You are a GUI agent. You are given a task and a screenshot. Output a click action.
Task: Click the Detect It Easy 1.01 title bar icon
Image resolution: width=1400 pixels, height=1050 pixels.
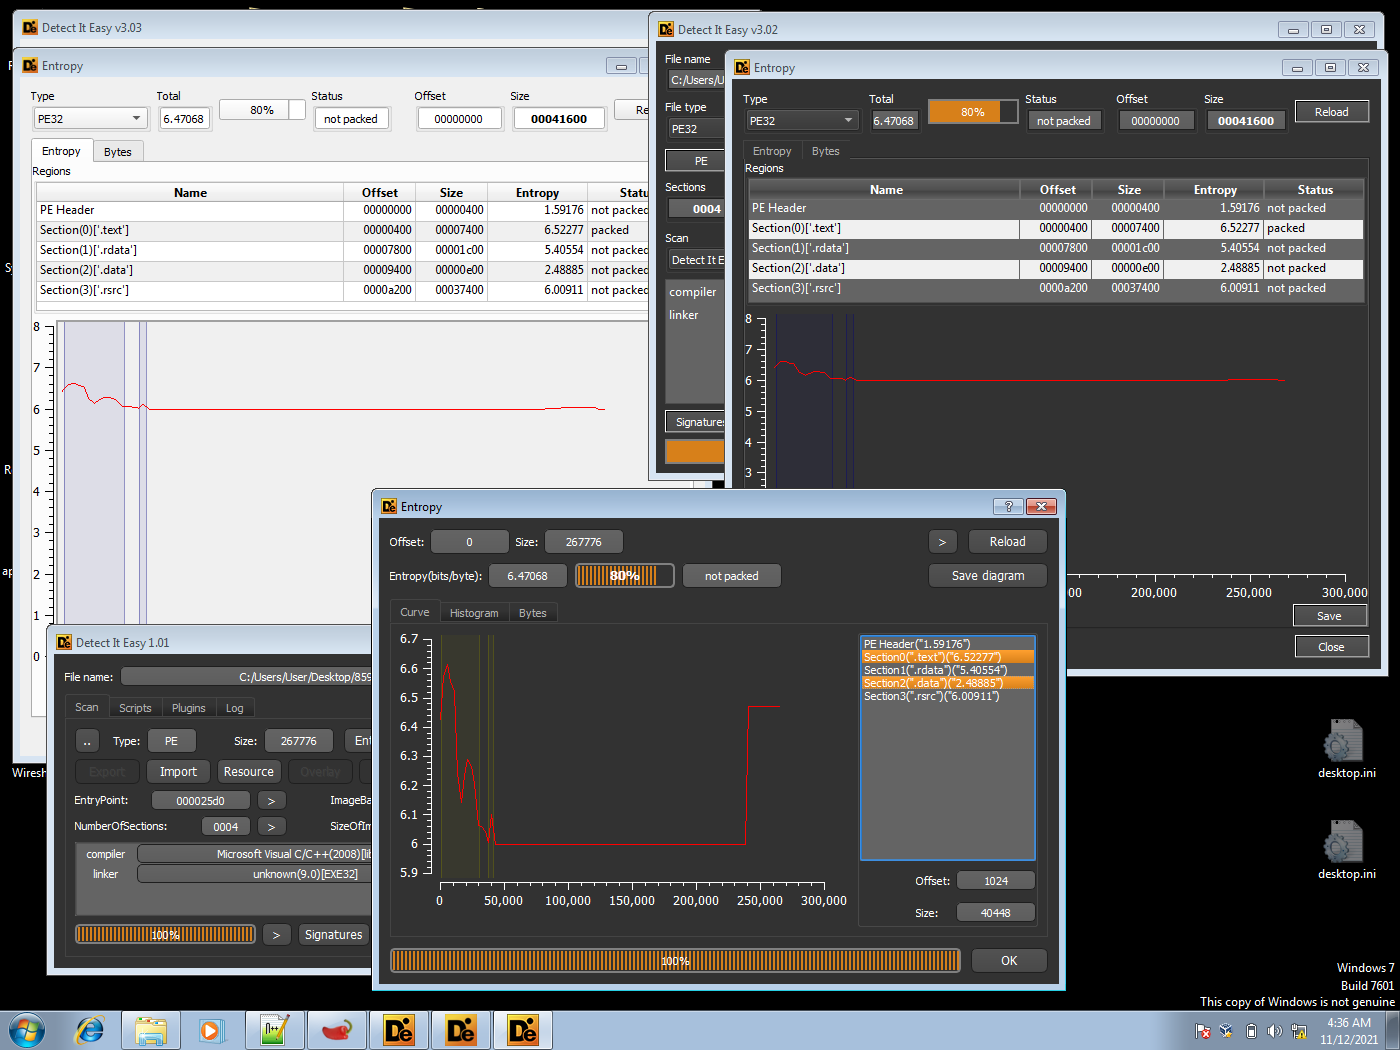click(64, 642)
